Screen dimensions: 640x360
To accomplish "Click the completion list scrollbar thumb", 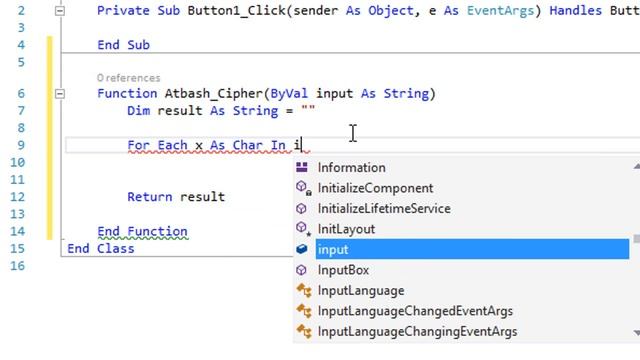I will tap(637, 239).
